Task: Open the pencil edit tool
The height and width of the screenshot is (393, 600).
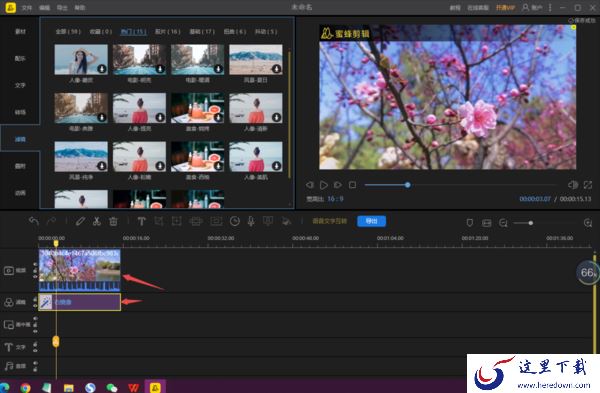Action: pyautogui.click(x=80, y=221)
